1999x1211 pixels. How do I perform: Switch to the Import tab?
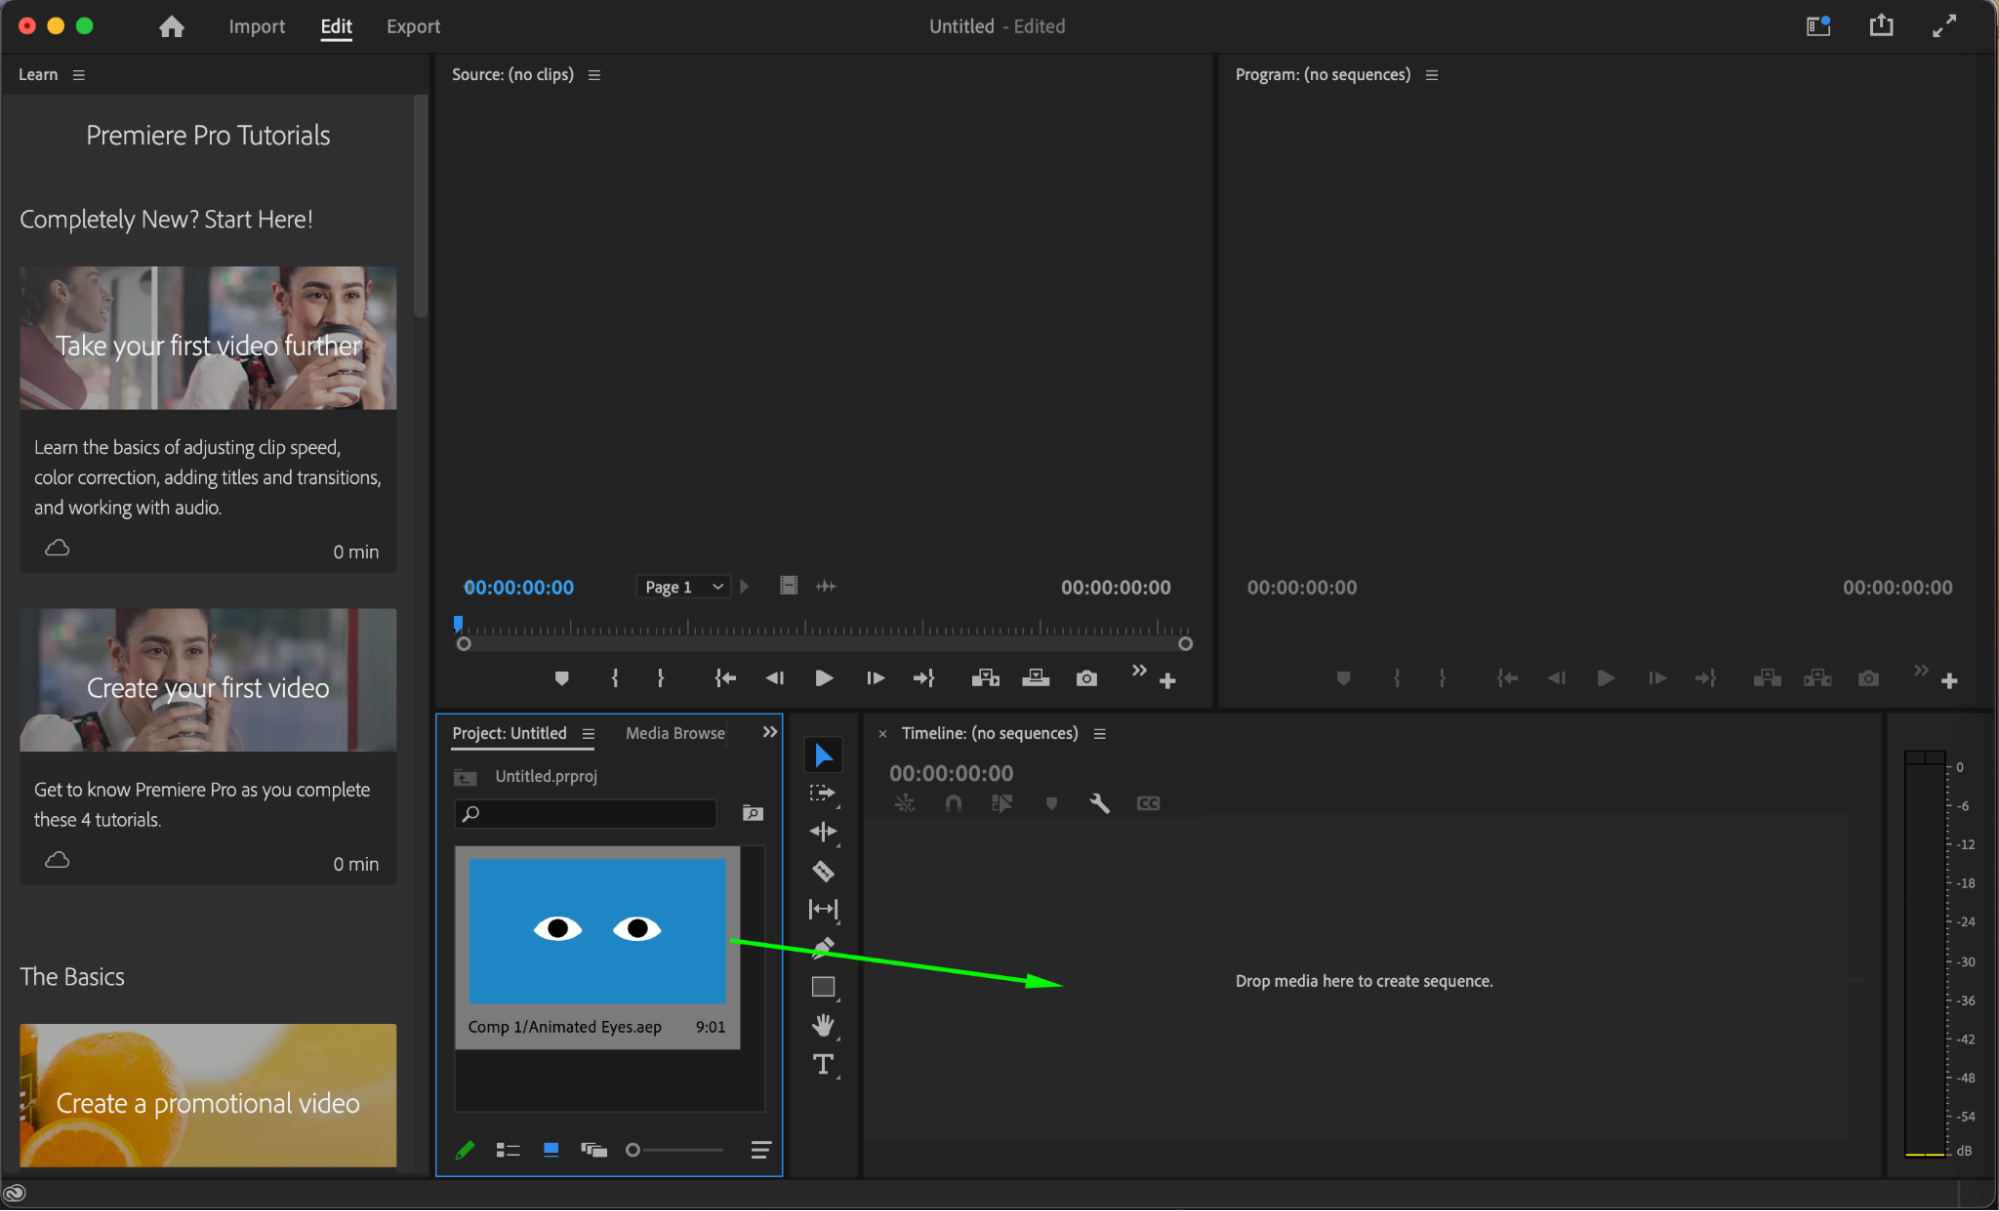tap(257, 27)
